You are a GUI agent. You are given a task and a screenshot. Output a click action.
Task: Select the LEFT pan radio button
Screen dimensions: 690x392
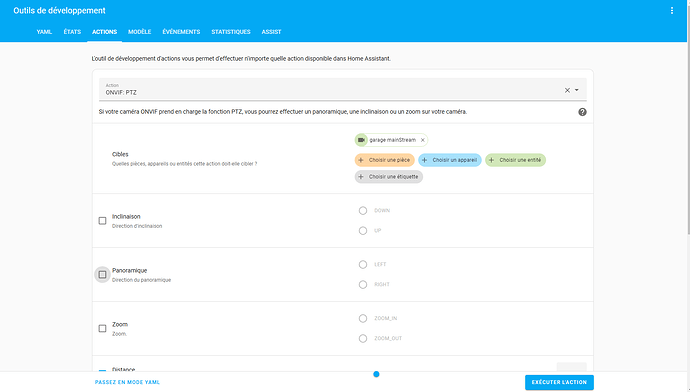pyautogui.click(x=363, y=264)
